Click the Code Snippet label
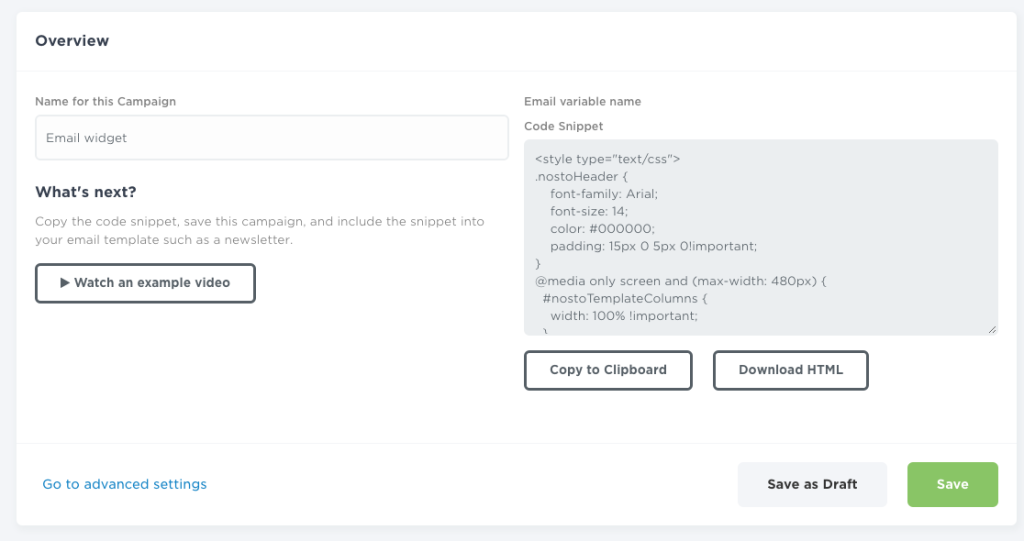Screen dimensions: 1024x541 (x=563, y=126)
